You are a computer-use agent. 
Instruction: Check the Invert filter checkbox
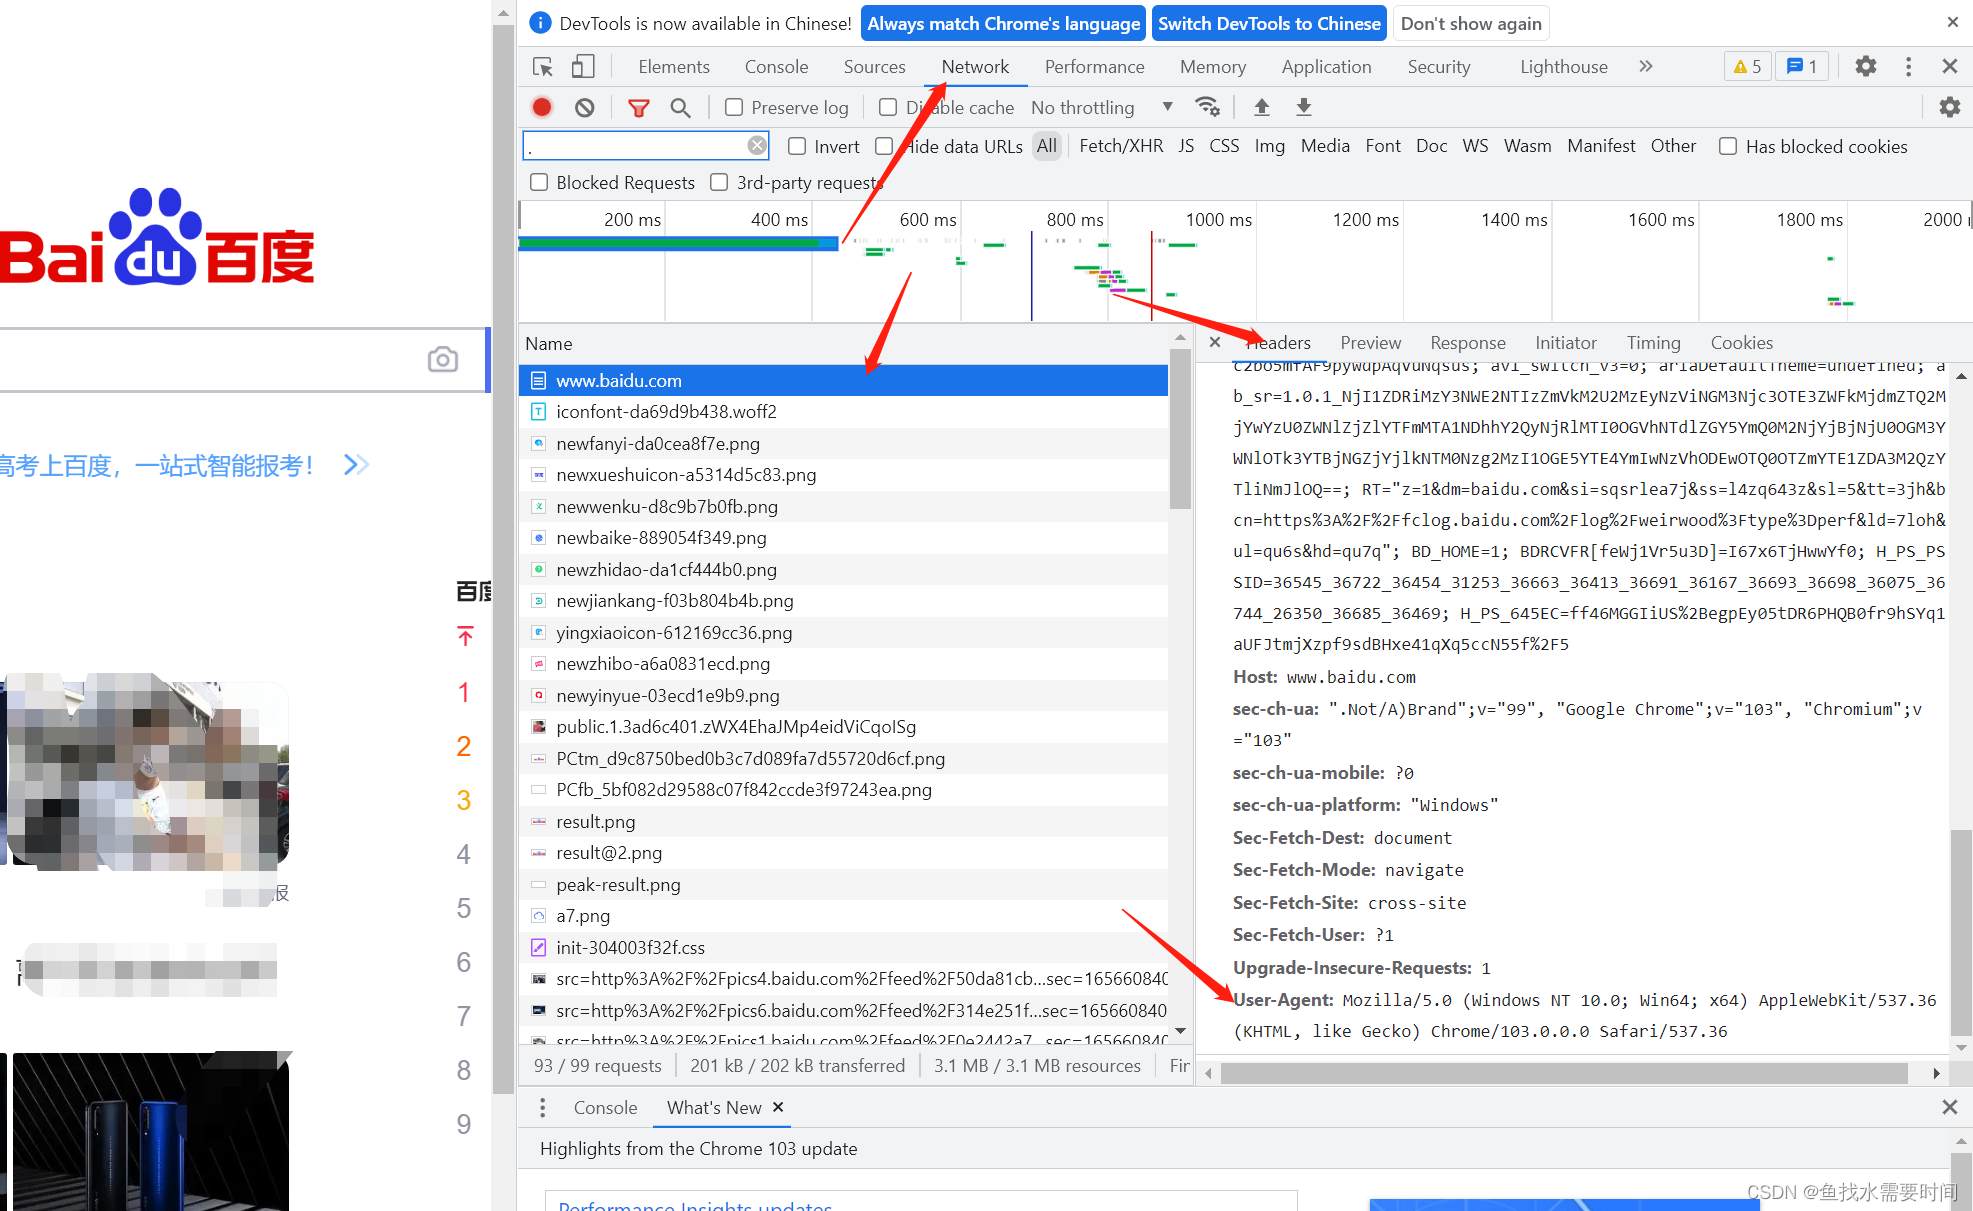click(x=797, y=147)
